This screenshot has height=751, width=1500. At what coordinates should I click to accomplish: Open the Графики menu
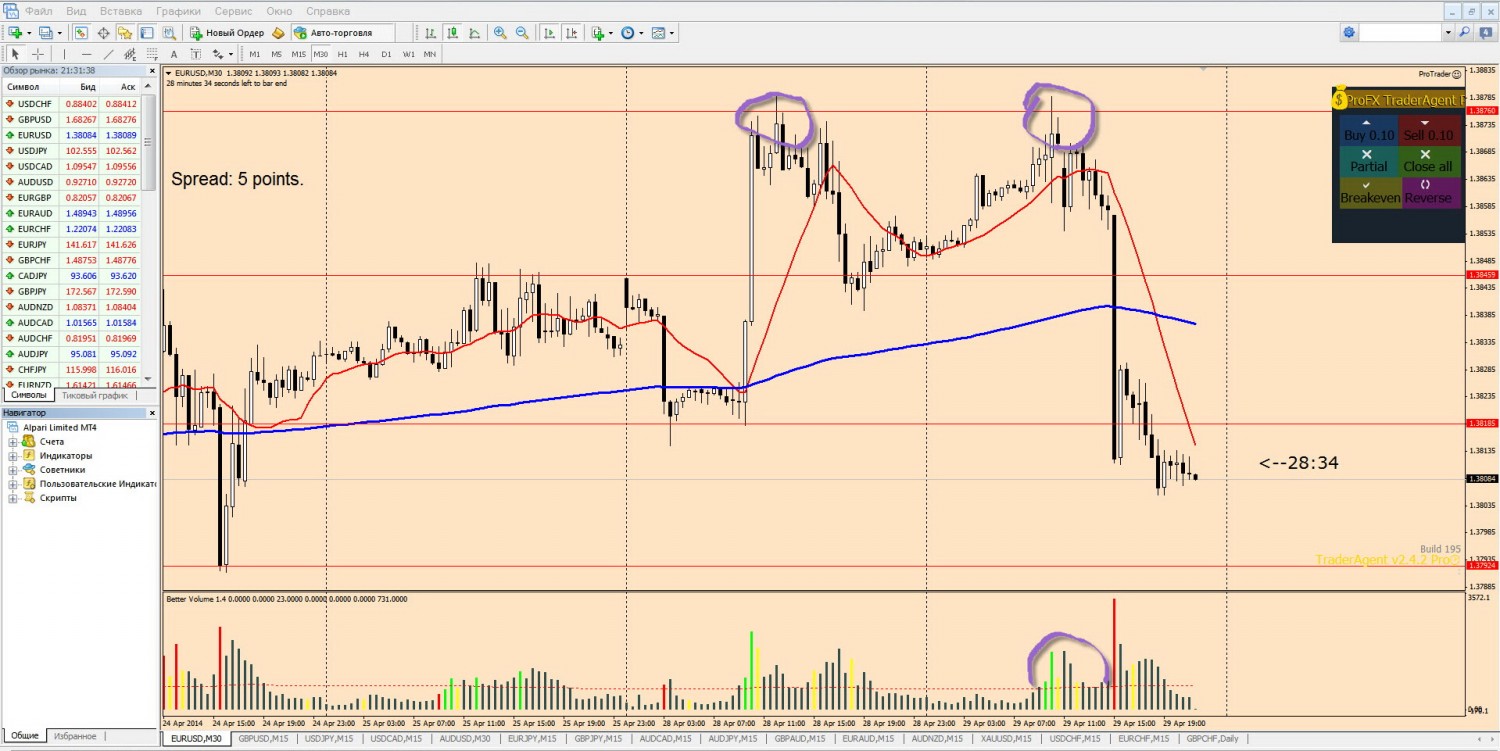[x=178, y=11]
